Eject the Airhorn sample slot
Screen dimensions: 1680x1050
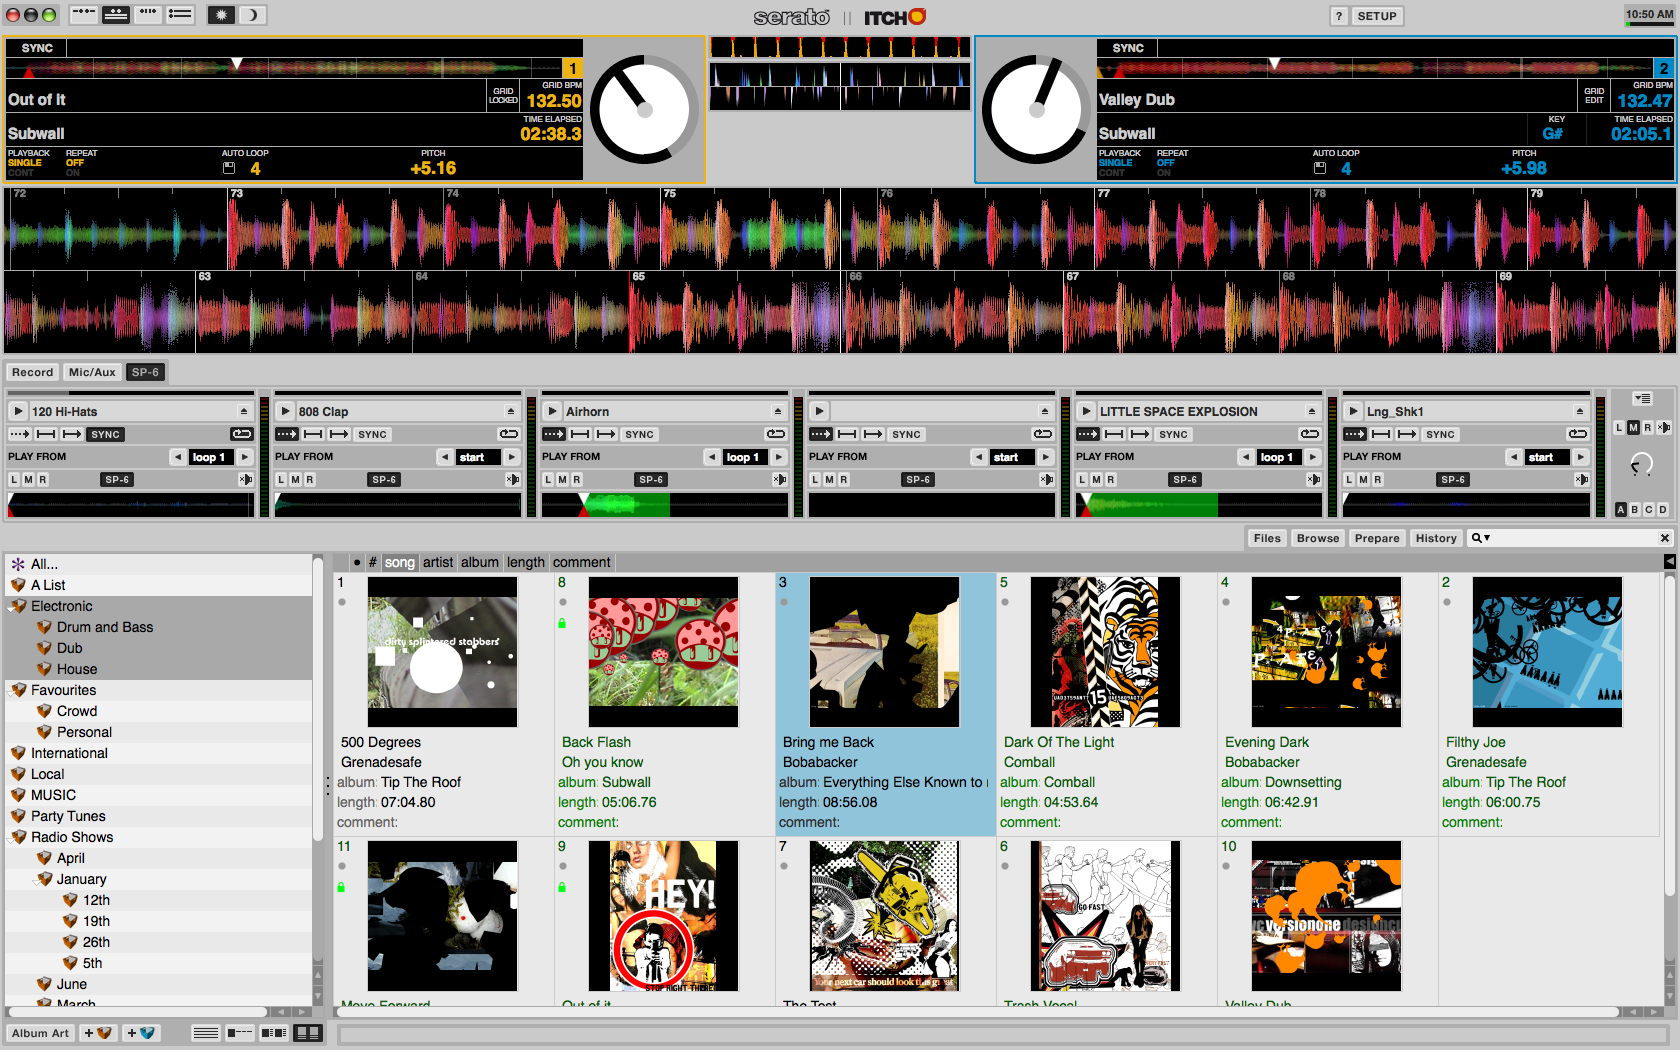pos(777,411)
